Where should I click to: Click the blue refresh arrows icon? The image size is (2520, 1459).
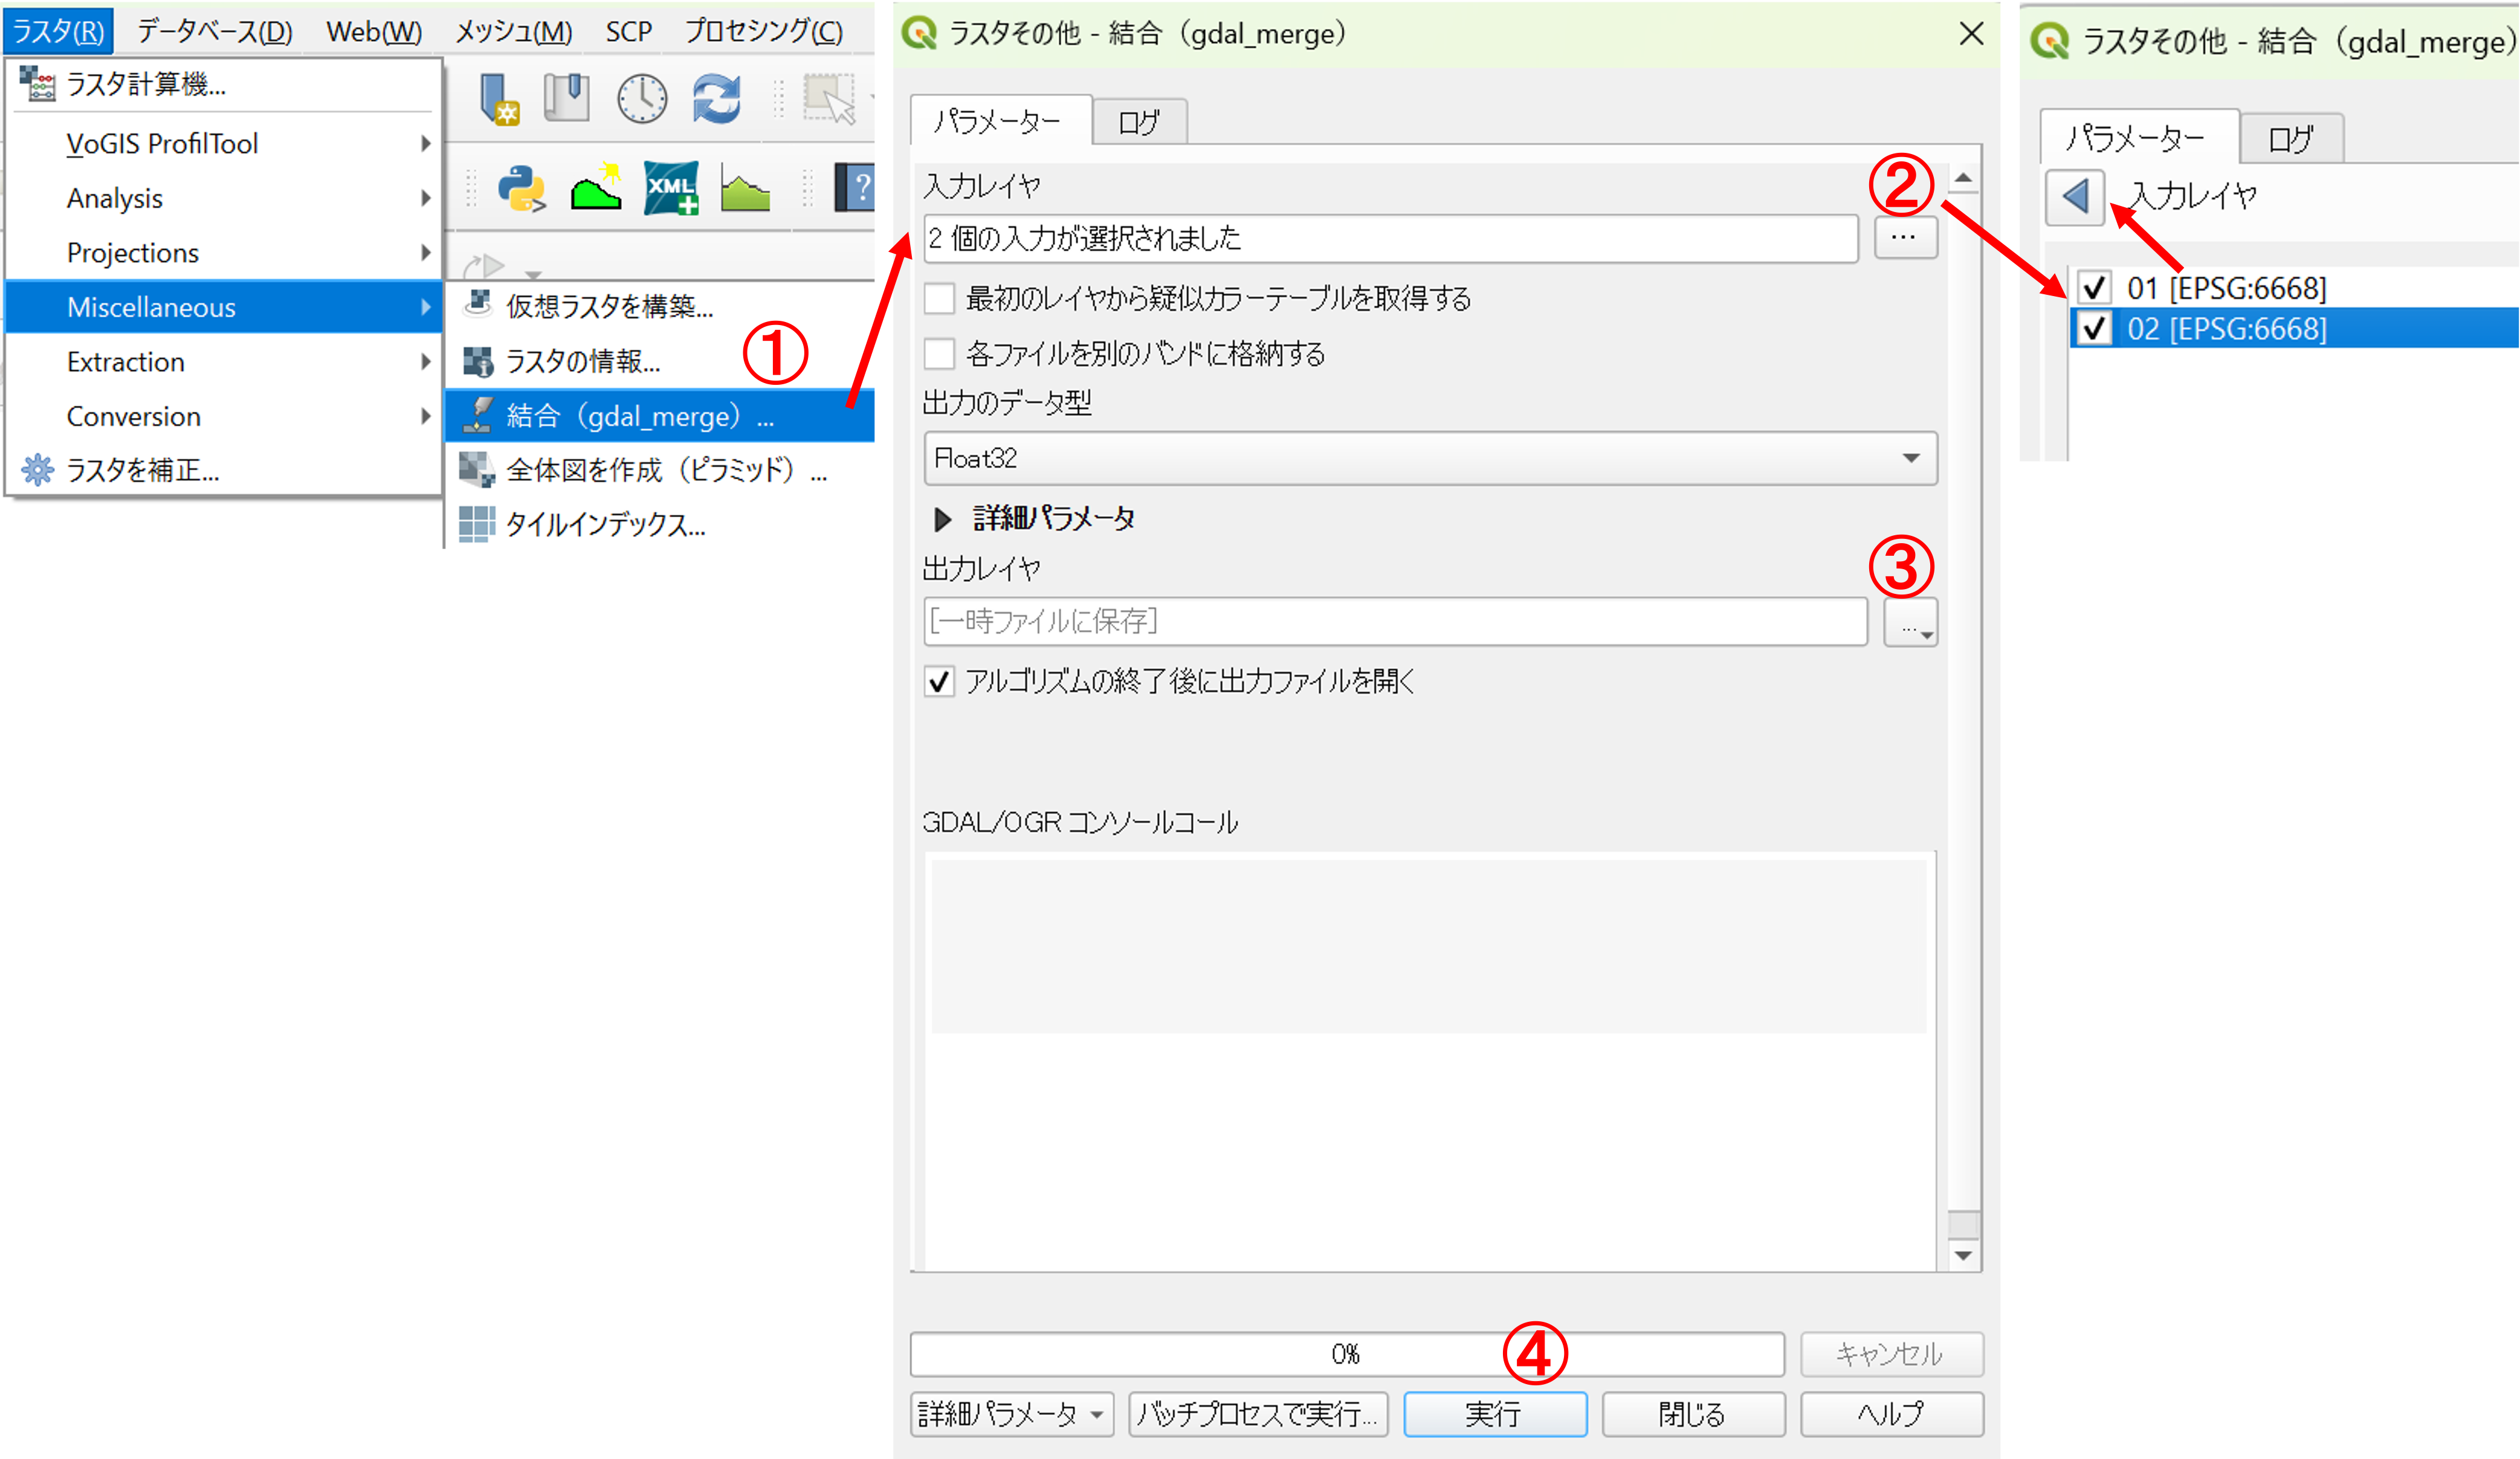(716, 99)
